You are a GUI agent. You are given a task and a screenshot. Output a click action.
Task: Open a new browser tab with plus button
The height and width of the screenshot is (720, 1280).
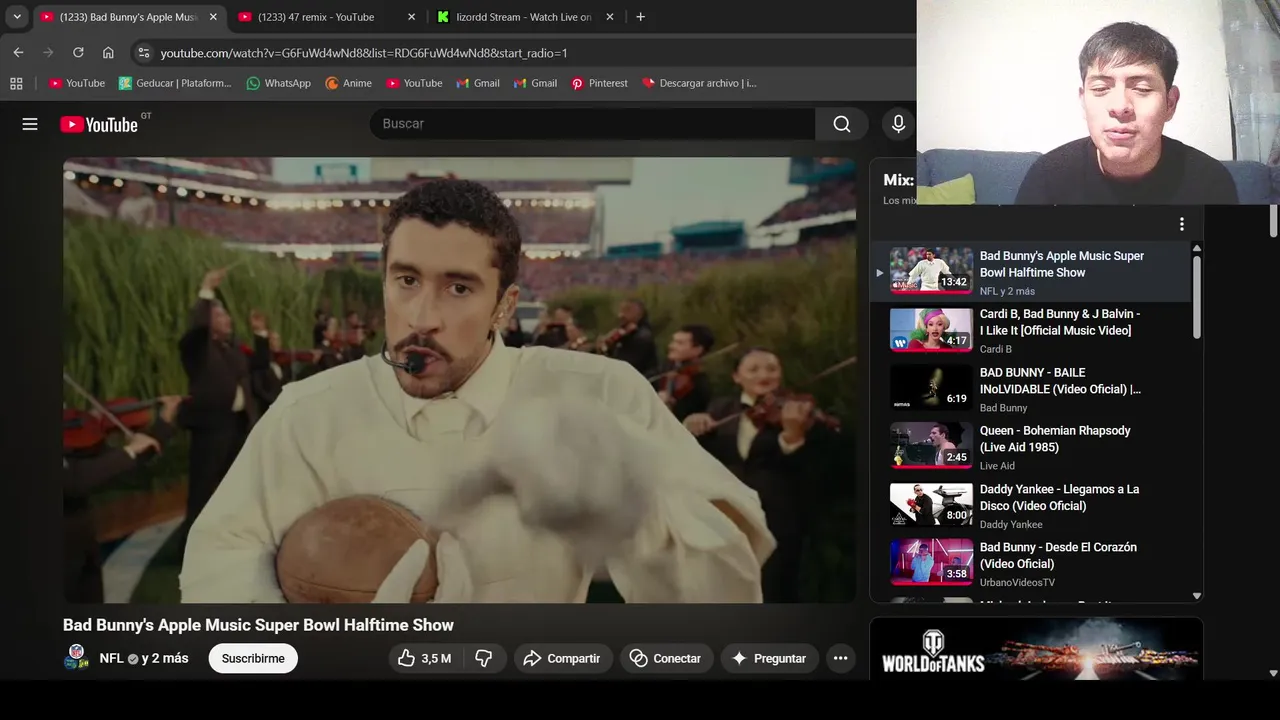tap(640, 17)
